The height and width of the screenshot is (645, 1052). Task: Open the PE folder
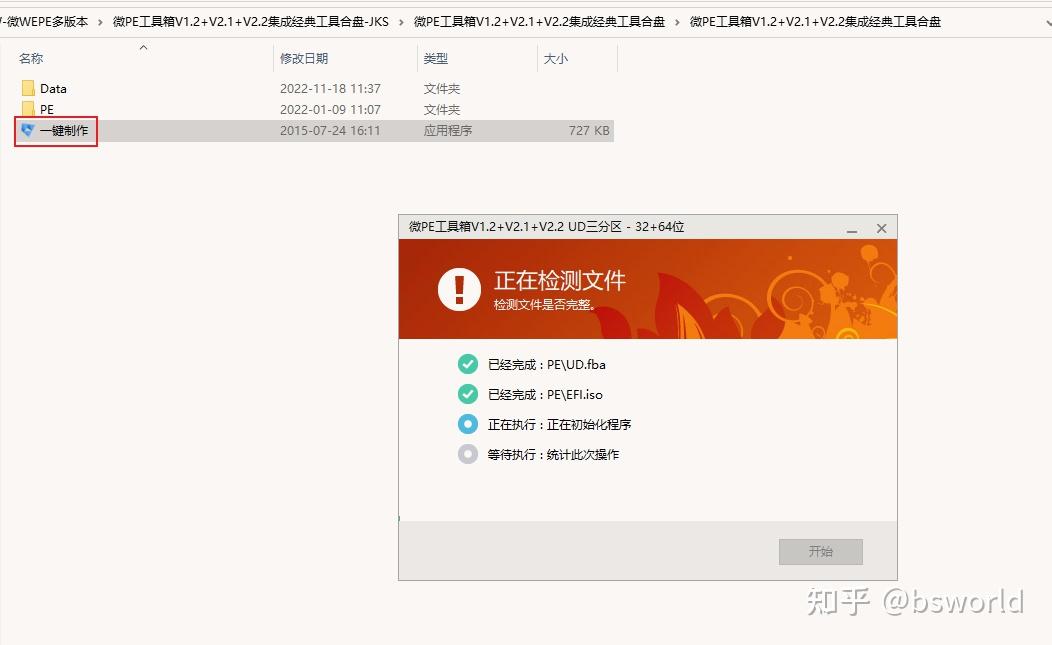click(x=45, y=109)
